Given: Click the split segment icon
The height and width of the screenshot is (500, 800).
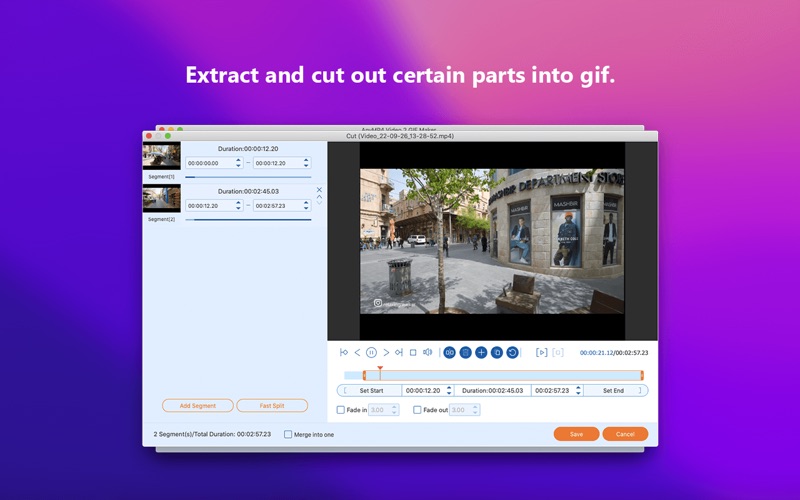Looking at the screenshot, I should pos(450,352).
